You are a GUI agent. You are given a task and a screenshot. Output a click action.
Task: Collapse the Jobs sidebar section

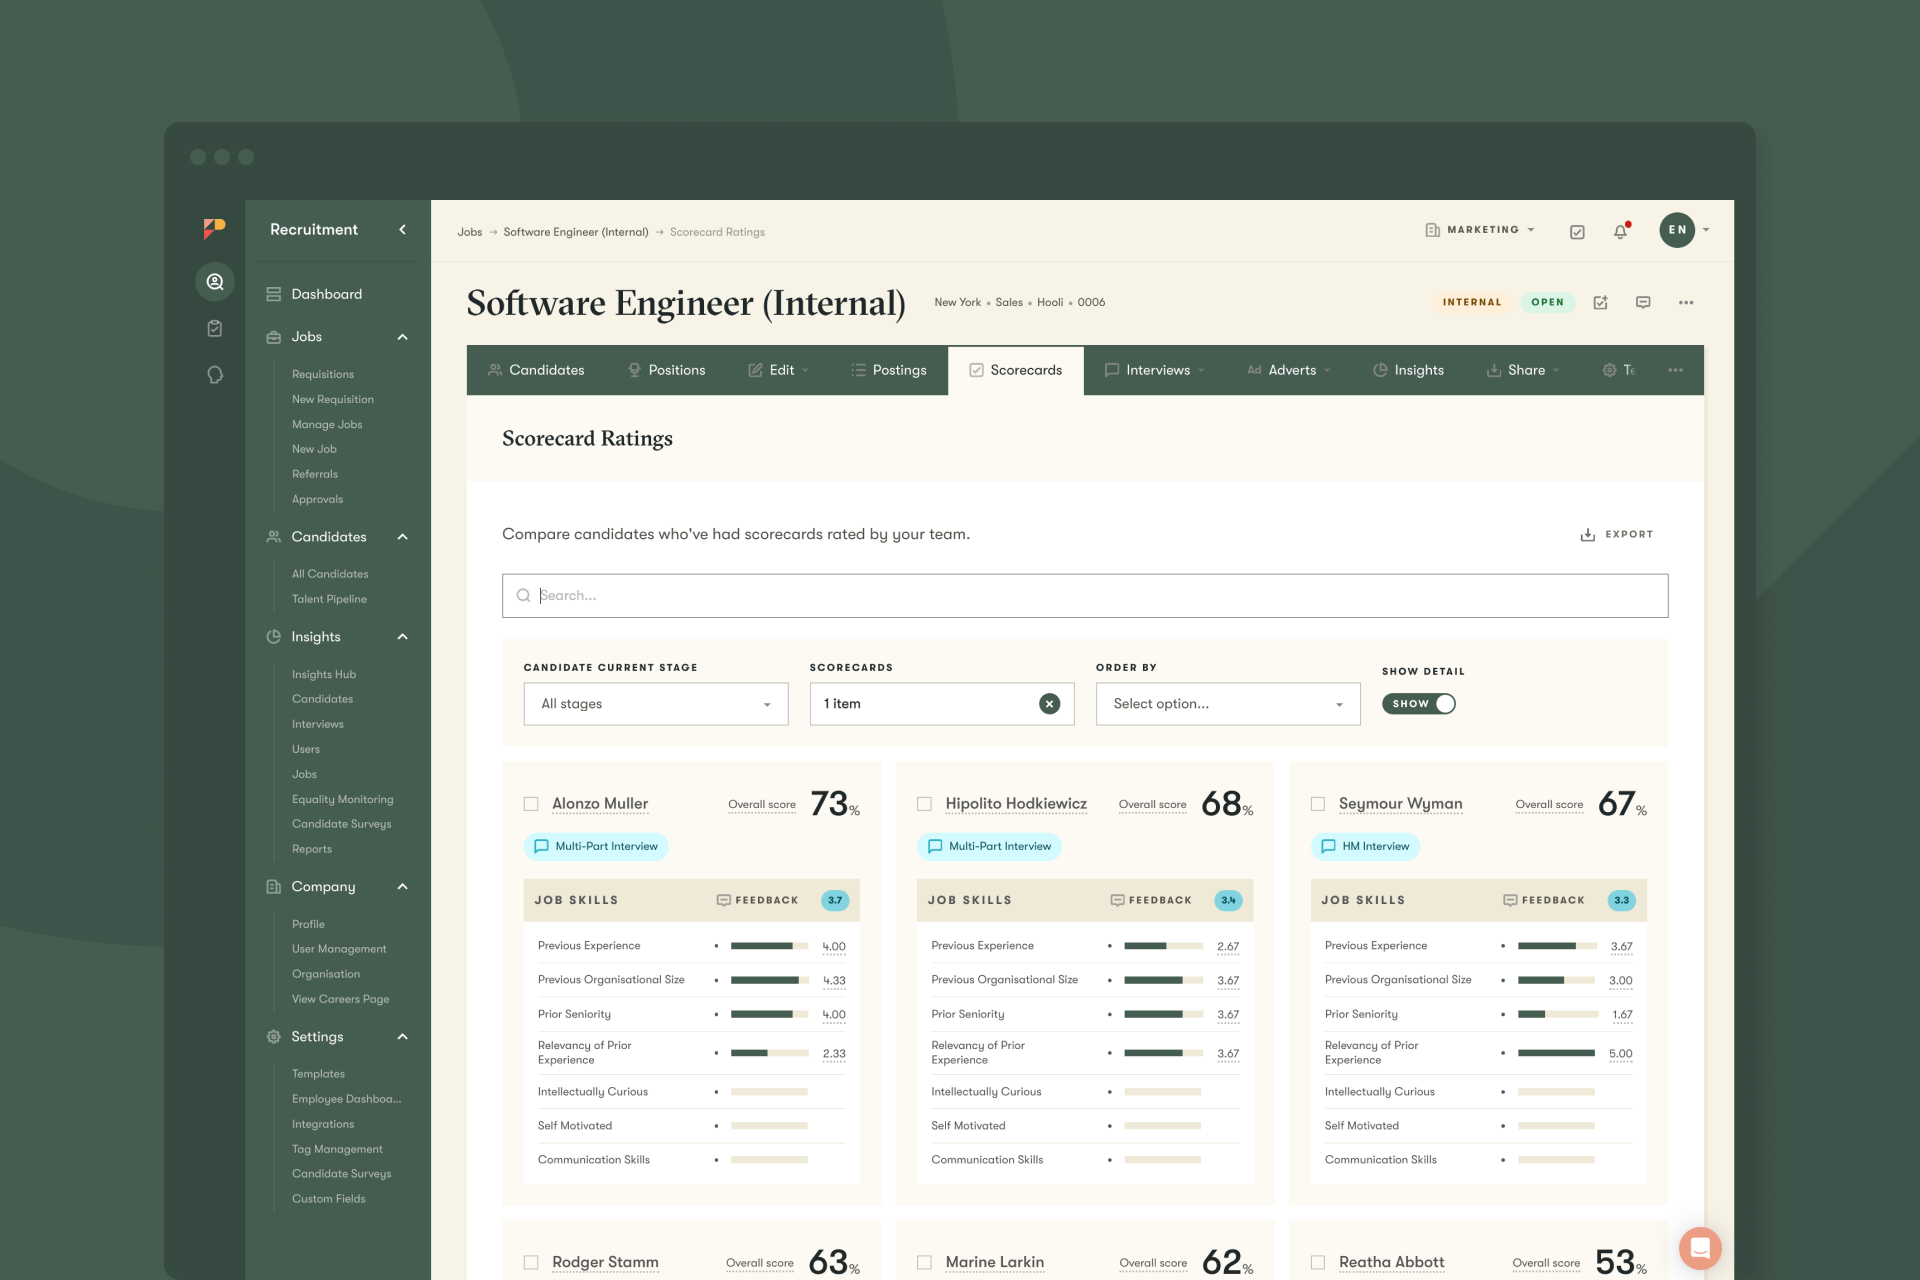click(402, 337)
